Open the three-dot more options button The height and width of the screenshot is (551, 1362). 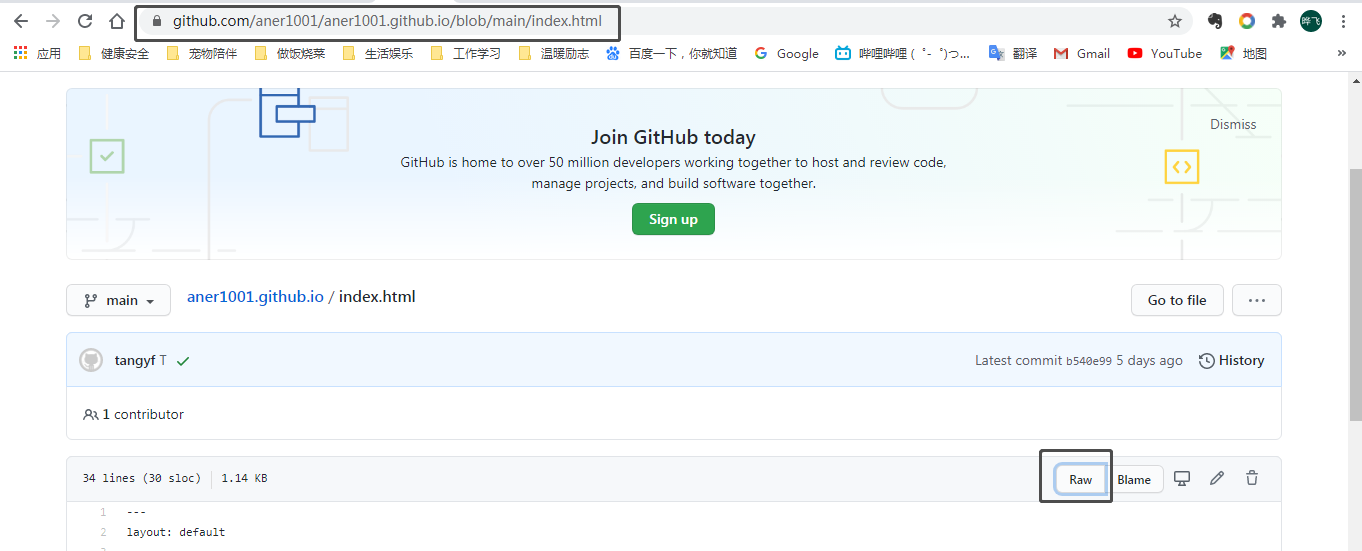pyautogui.click(x=1257, y=300)
